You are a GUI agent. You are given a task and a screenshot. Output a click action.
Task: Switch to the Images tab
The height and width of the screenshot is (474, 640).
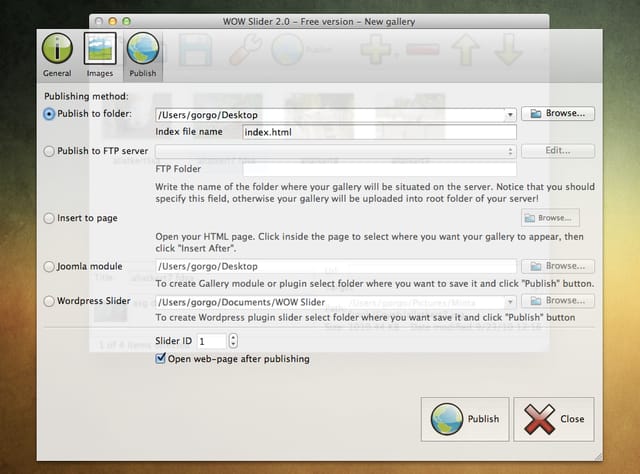pyautogui.click(x=100, y=56)
